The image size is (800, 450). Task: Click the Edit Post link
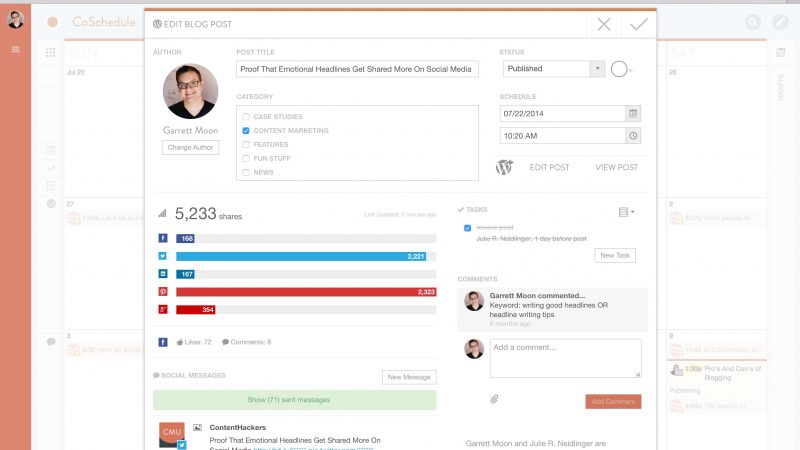click(549, 167)
